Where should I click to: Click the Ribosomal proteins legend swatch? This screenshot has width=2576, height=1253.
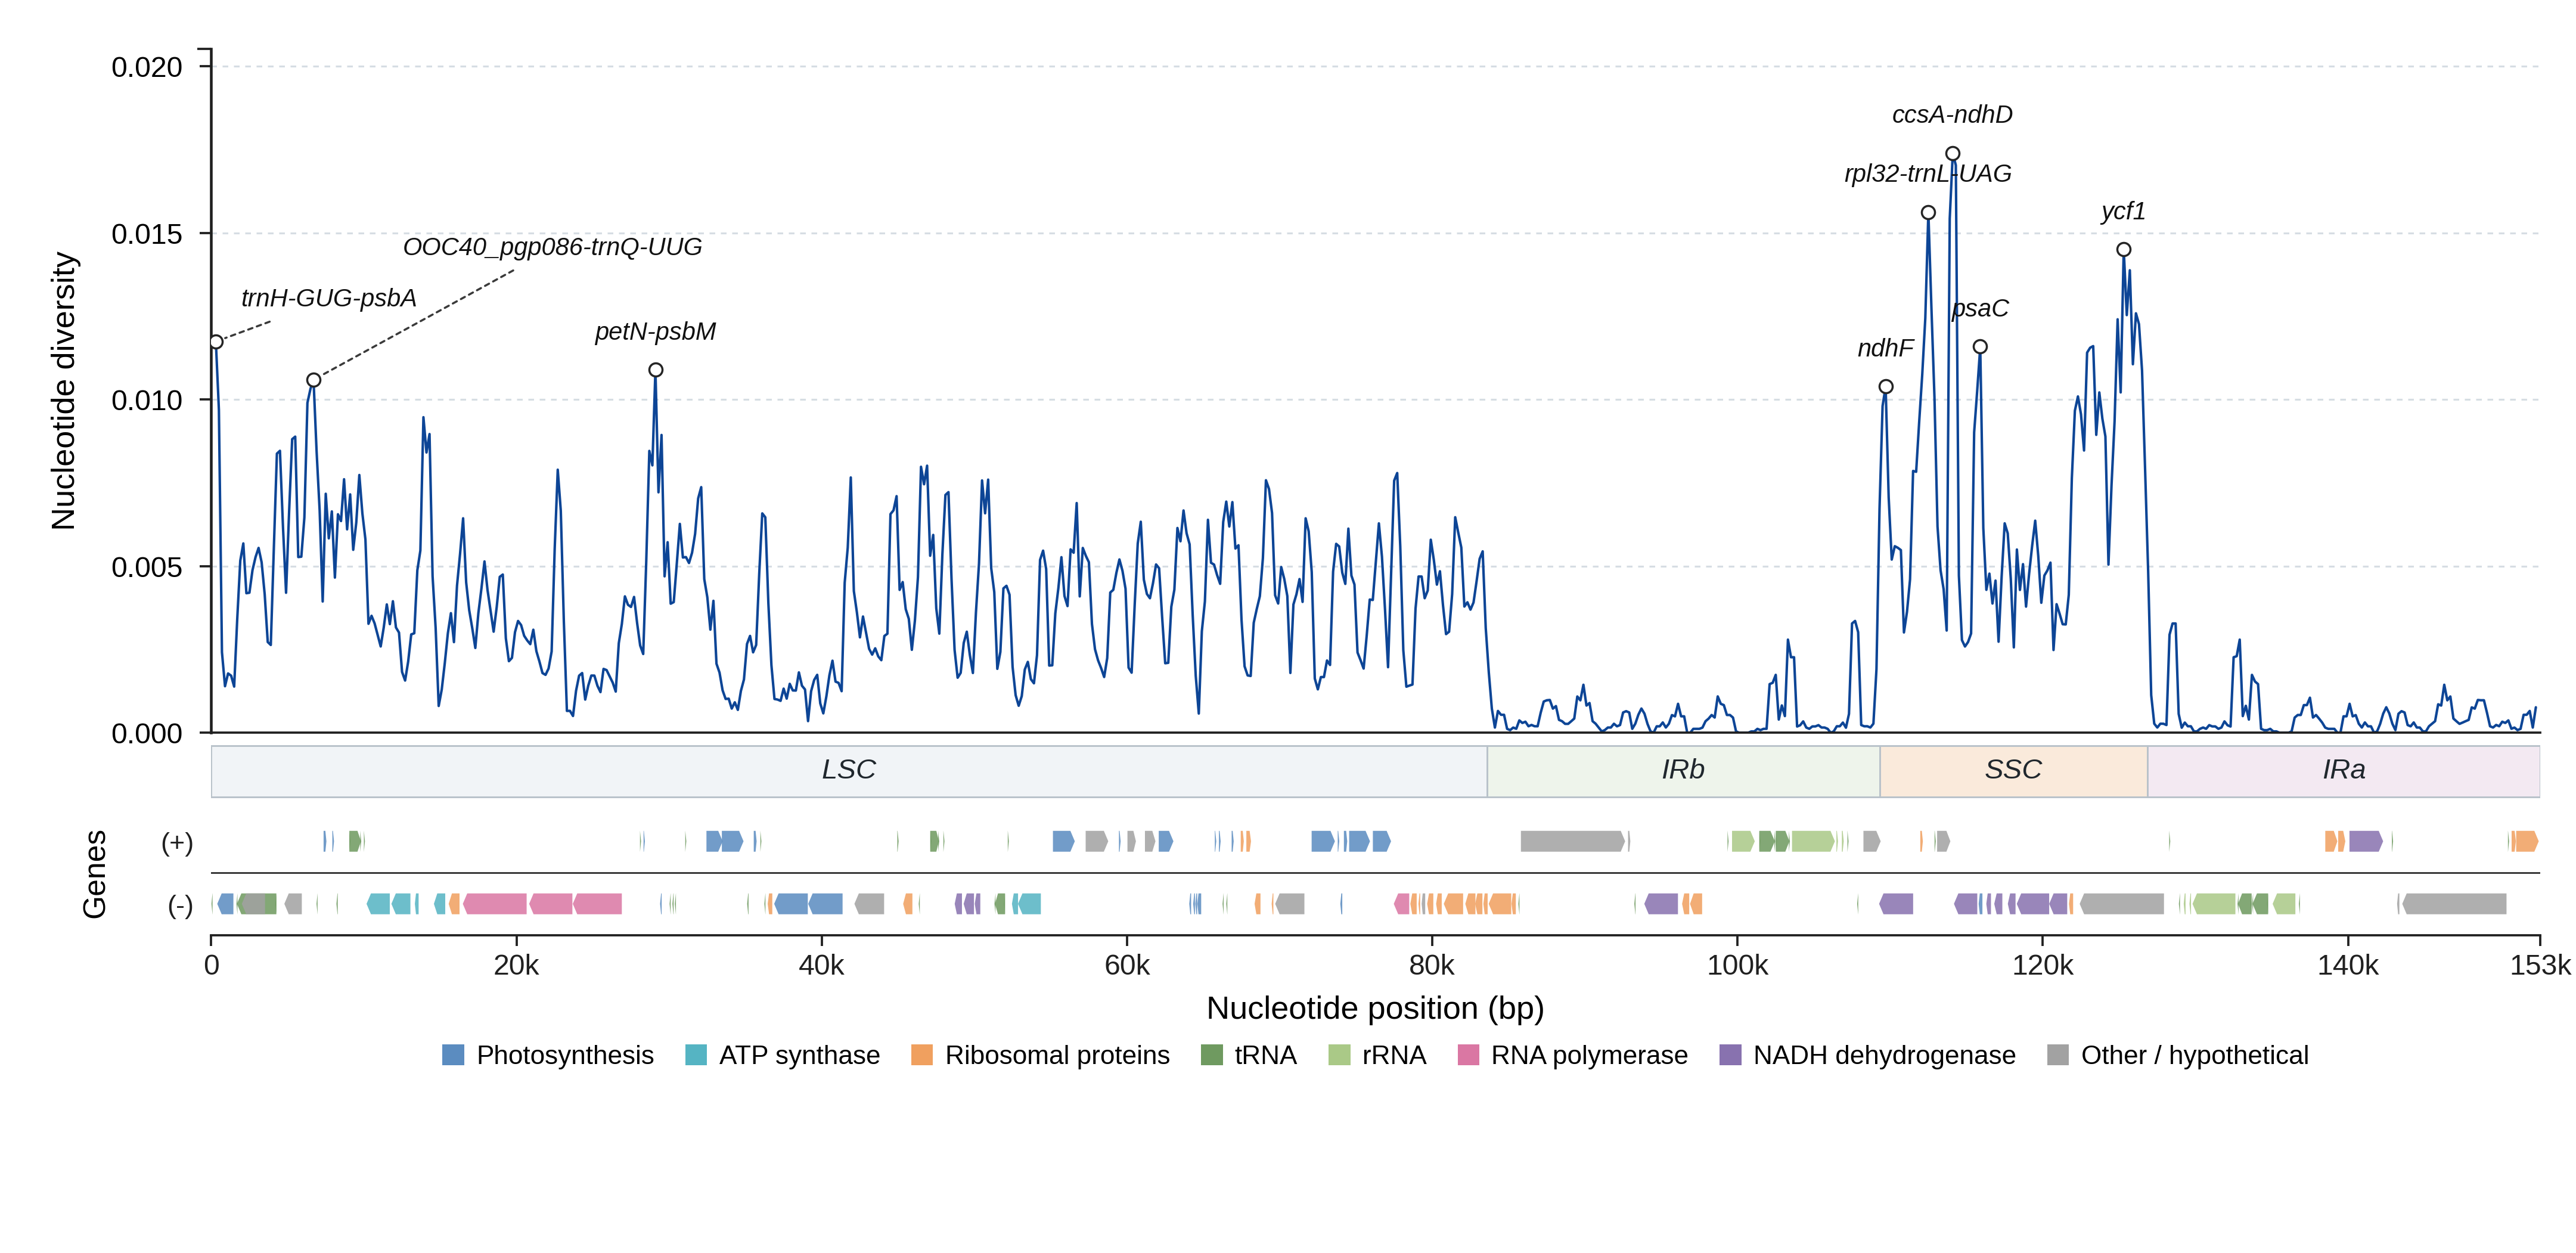922,1055
